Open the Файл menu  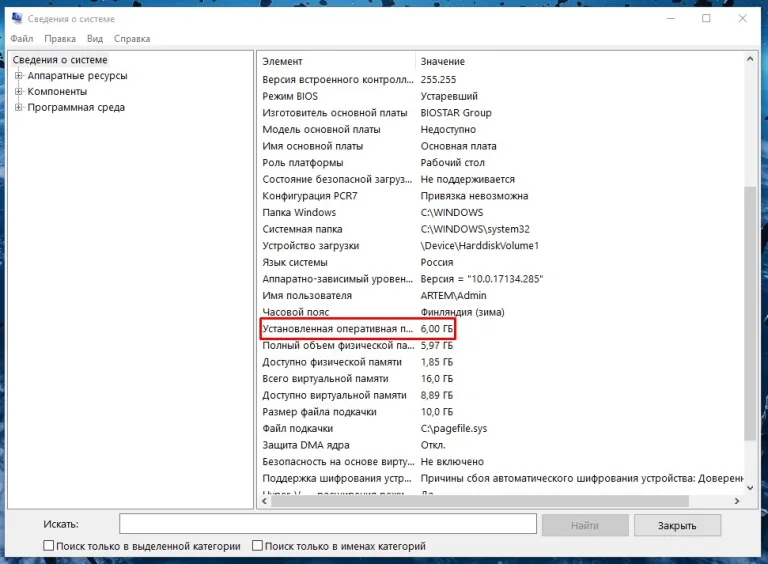click(x=22, y=39)
